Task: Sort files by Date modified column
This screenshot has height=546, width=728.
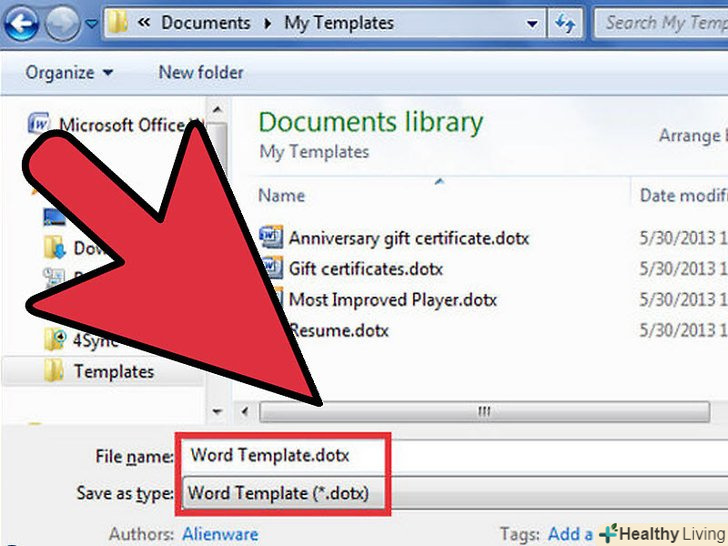Action: point(682,195)
